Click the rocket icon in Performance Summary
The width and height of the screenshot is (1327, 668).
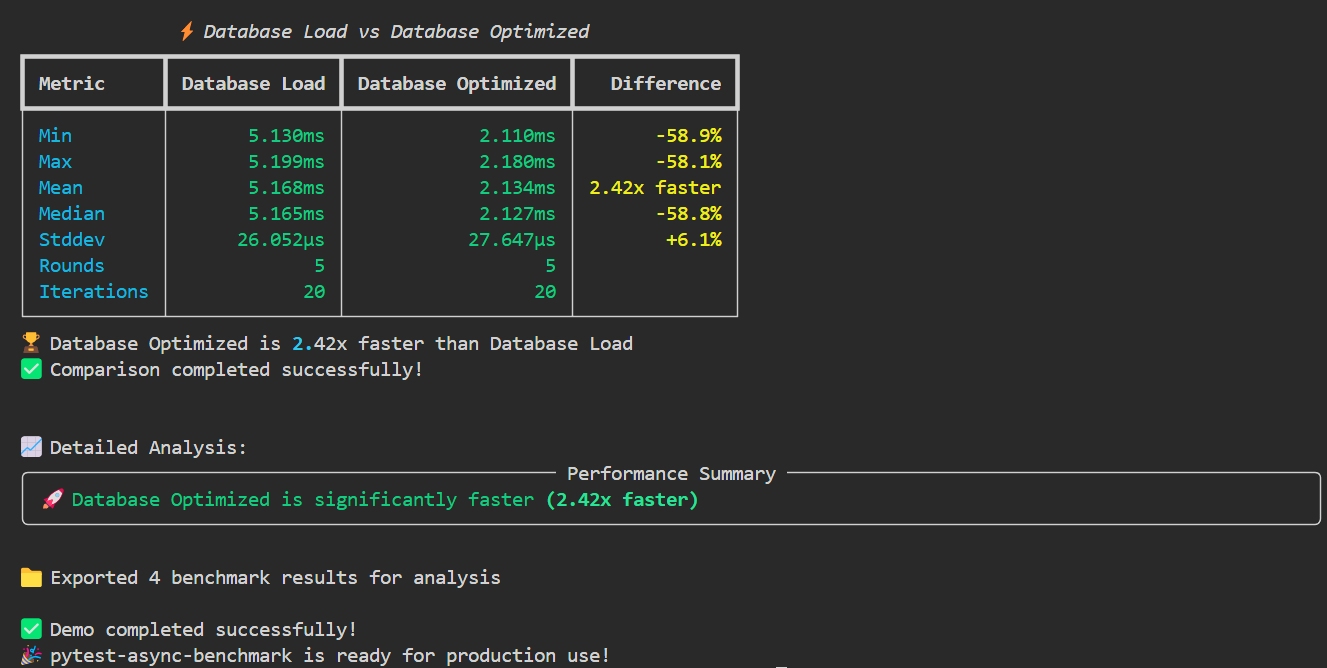(53, 500)
